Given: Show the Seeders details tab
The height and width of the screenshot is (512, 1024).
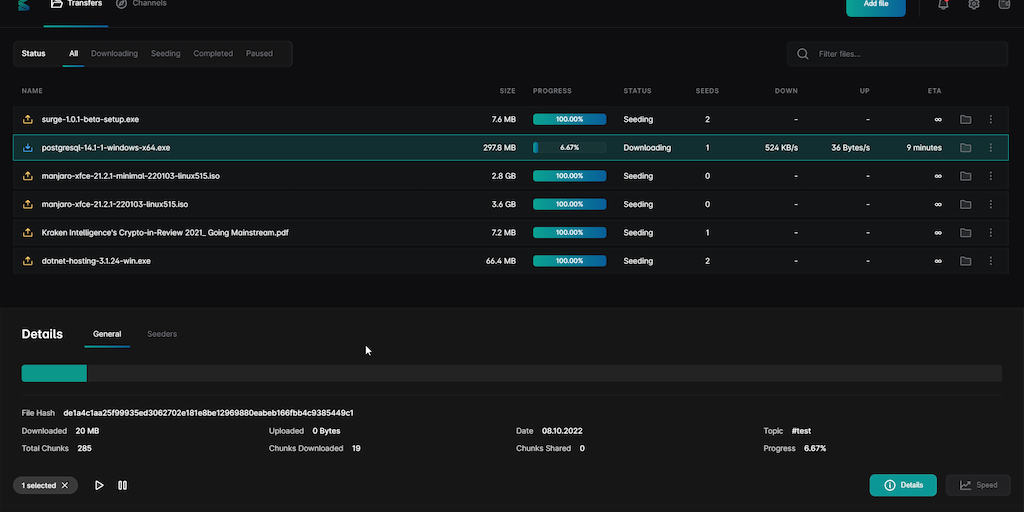Looking at the screenshot, I should click(162, 334).
